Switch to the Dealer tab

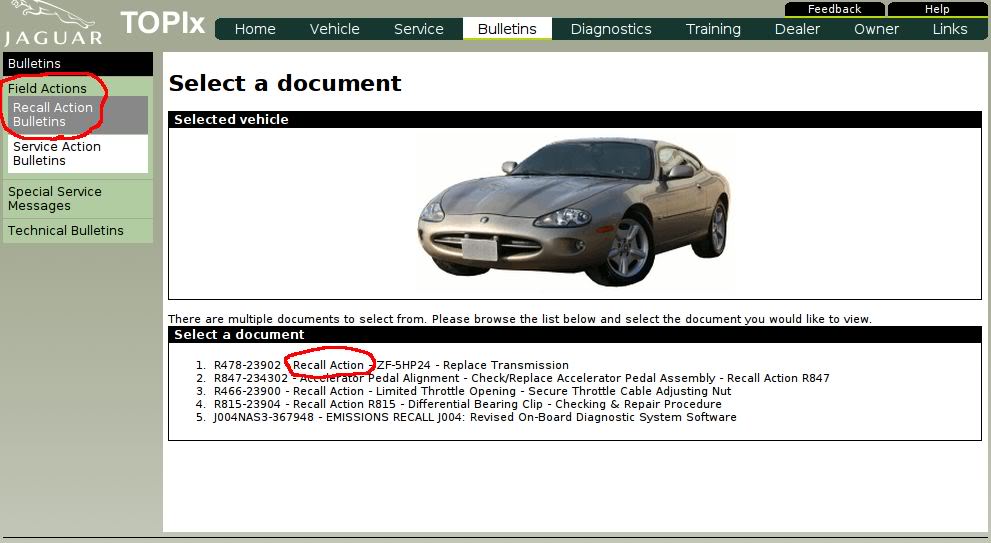tap(797, 29)
